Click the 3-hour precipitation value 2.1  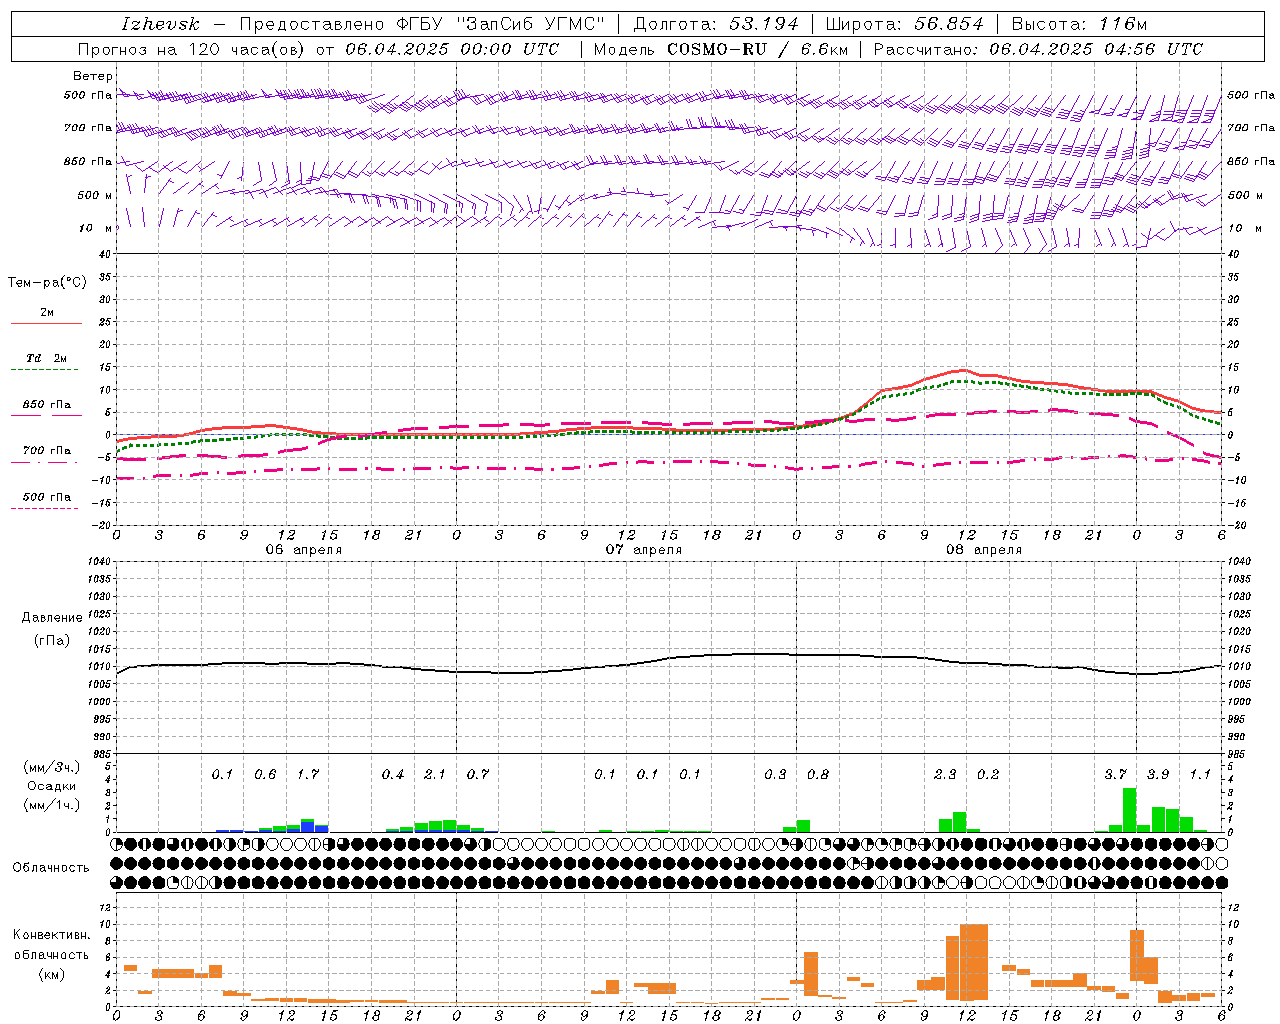tap(435, 775)
